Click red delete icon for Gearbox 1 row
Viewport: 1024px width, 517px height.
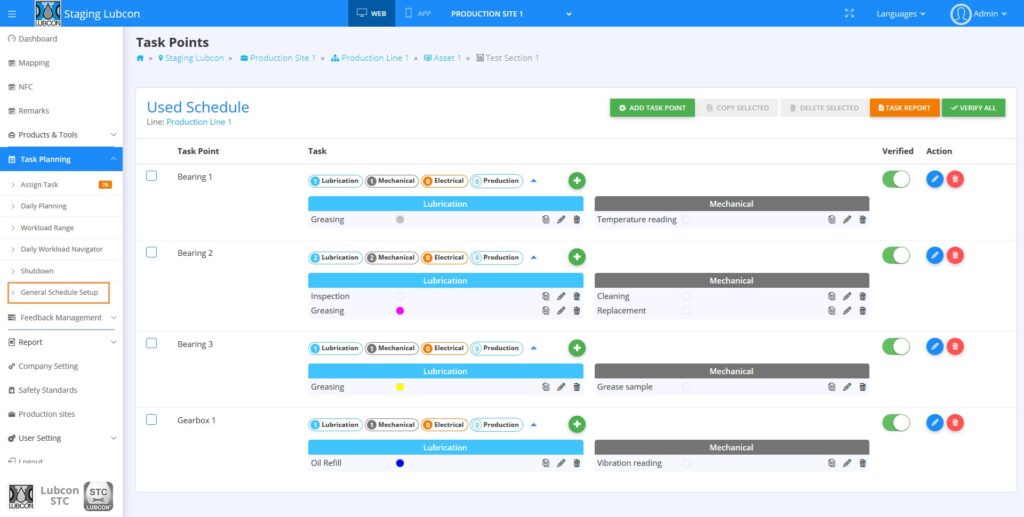click(x=955, y=423)
